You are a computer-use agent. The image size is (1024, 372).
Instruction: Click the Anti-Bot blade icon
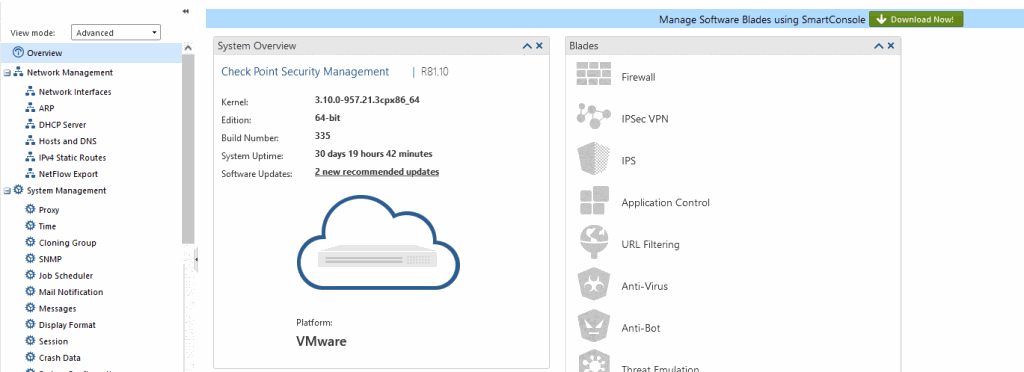(x=594, y=327)
